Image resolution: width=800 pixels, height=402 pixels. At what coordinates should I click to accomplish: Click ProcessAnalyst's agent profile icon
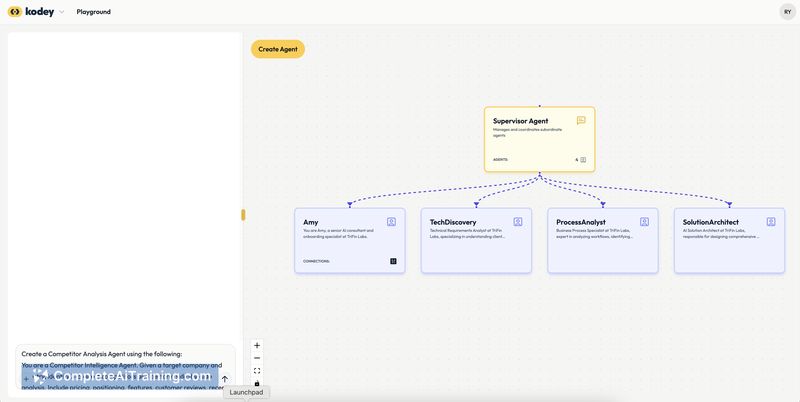pyautogui.click(x=644, y=222)
